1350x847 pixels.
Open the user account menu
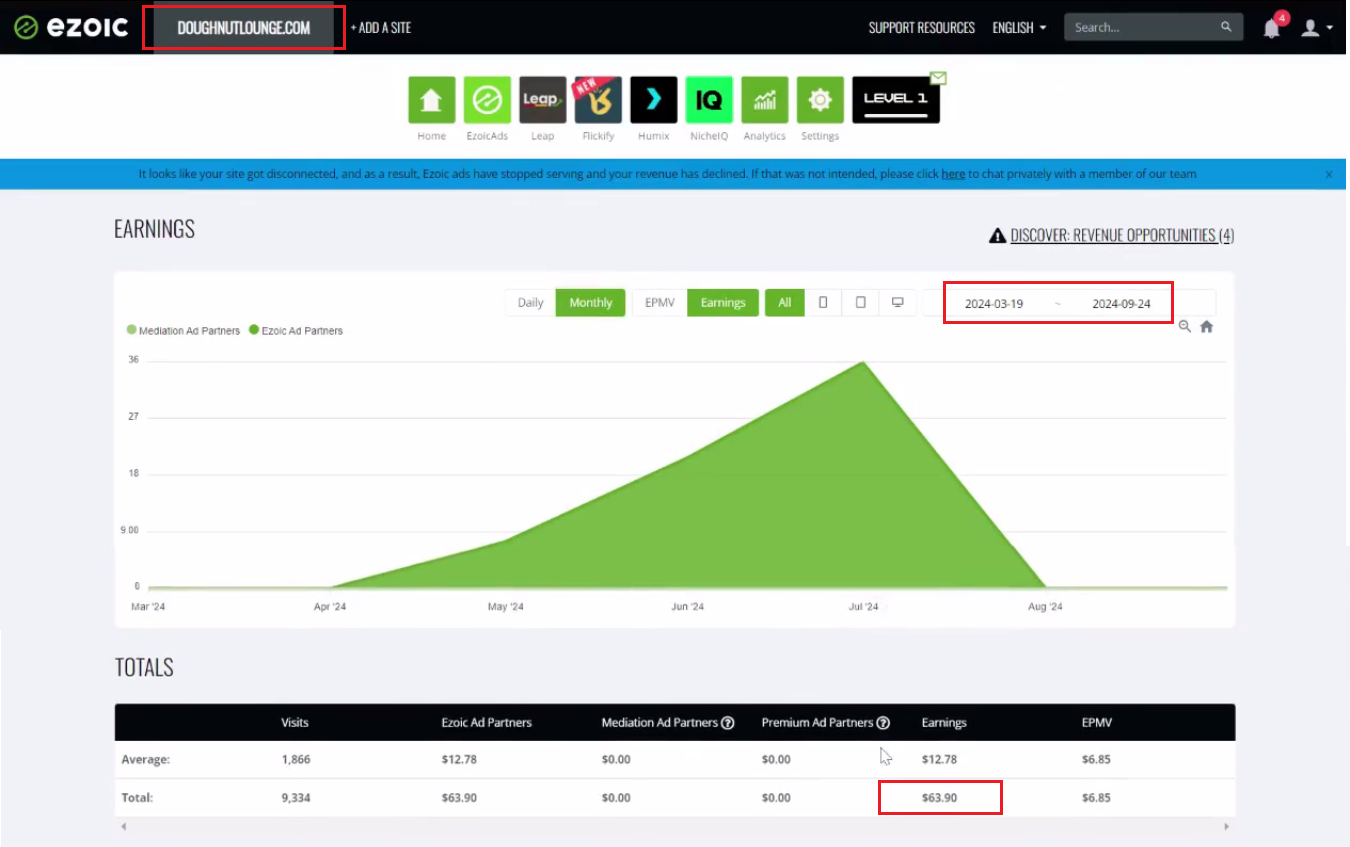(1316, 28)
